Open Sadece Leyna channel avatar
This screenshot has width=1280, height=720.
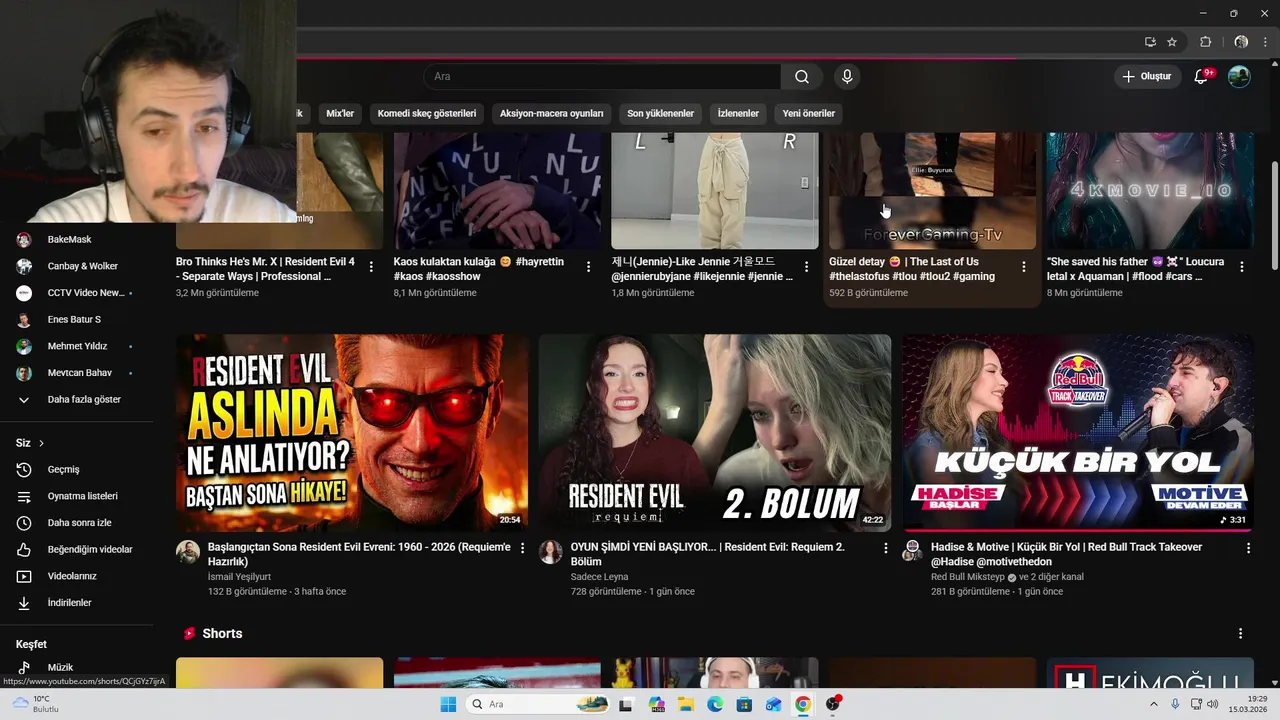(x=551, y=552)
